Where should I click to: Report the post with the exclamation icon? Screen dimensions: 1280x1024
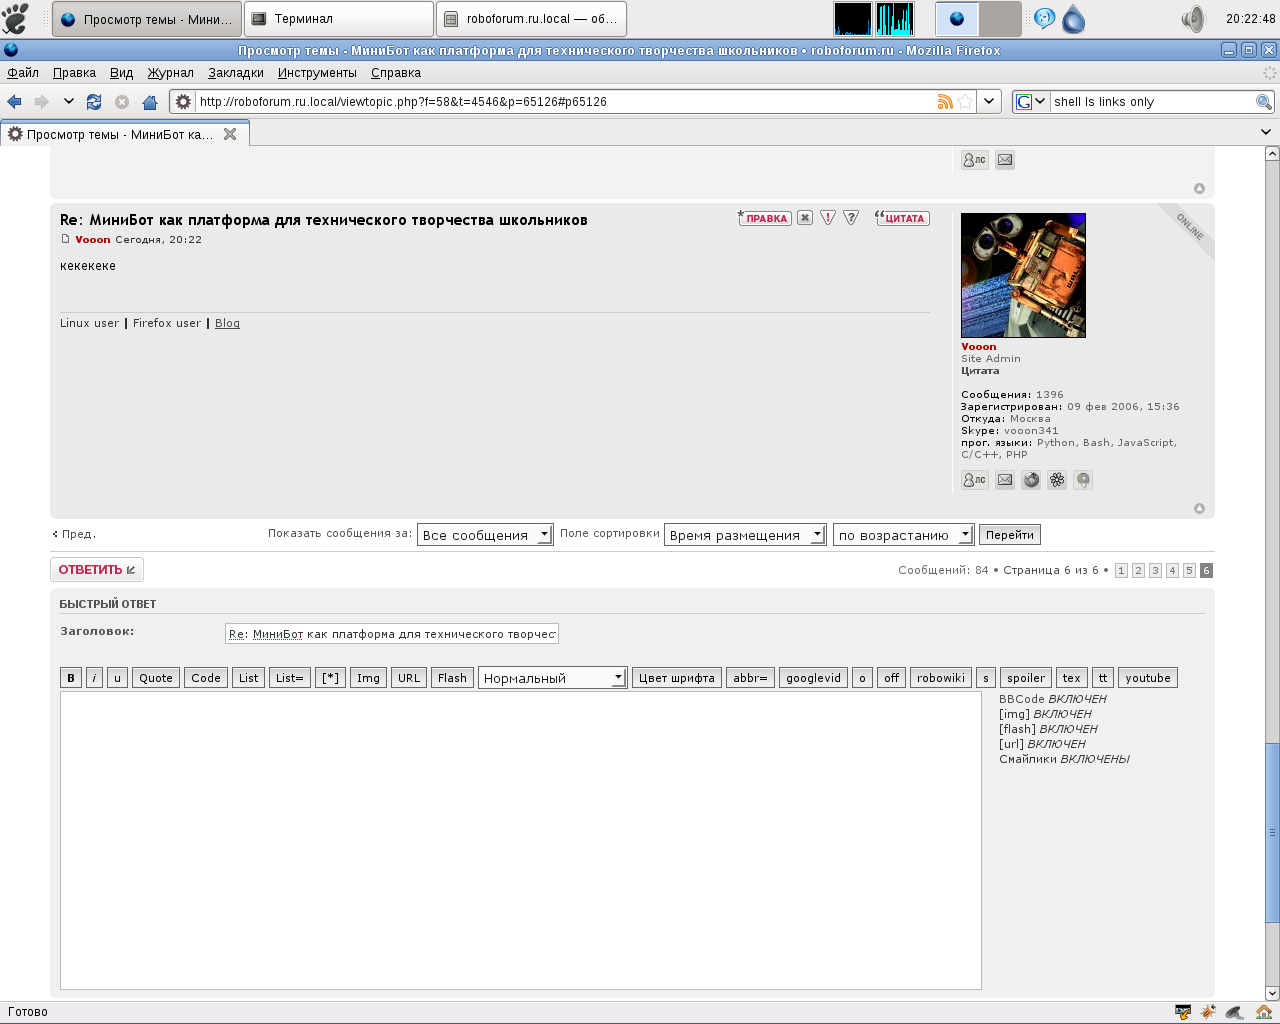[828, 218]
